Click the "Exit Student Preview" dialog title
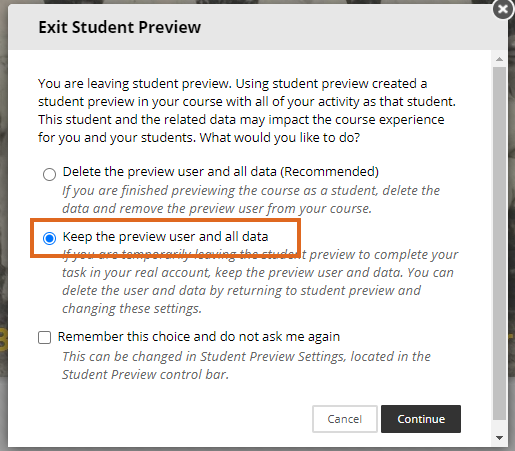Viewport: 515px width, 451px height. click(x=120, y=27)
